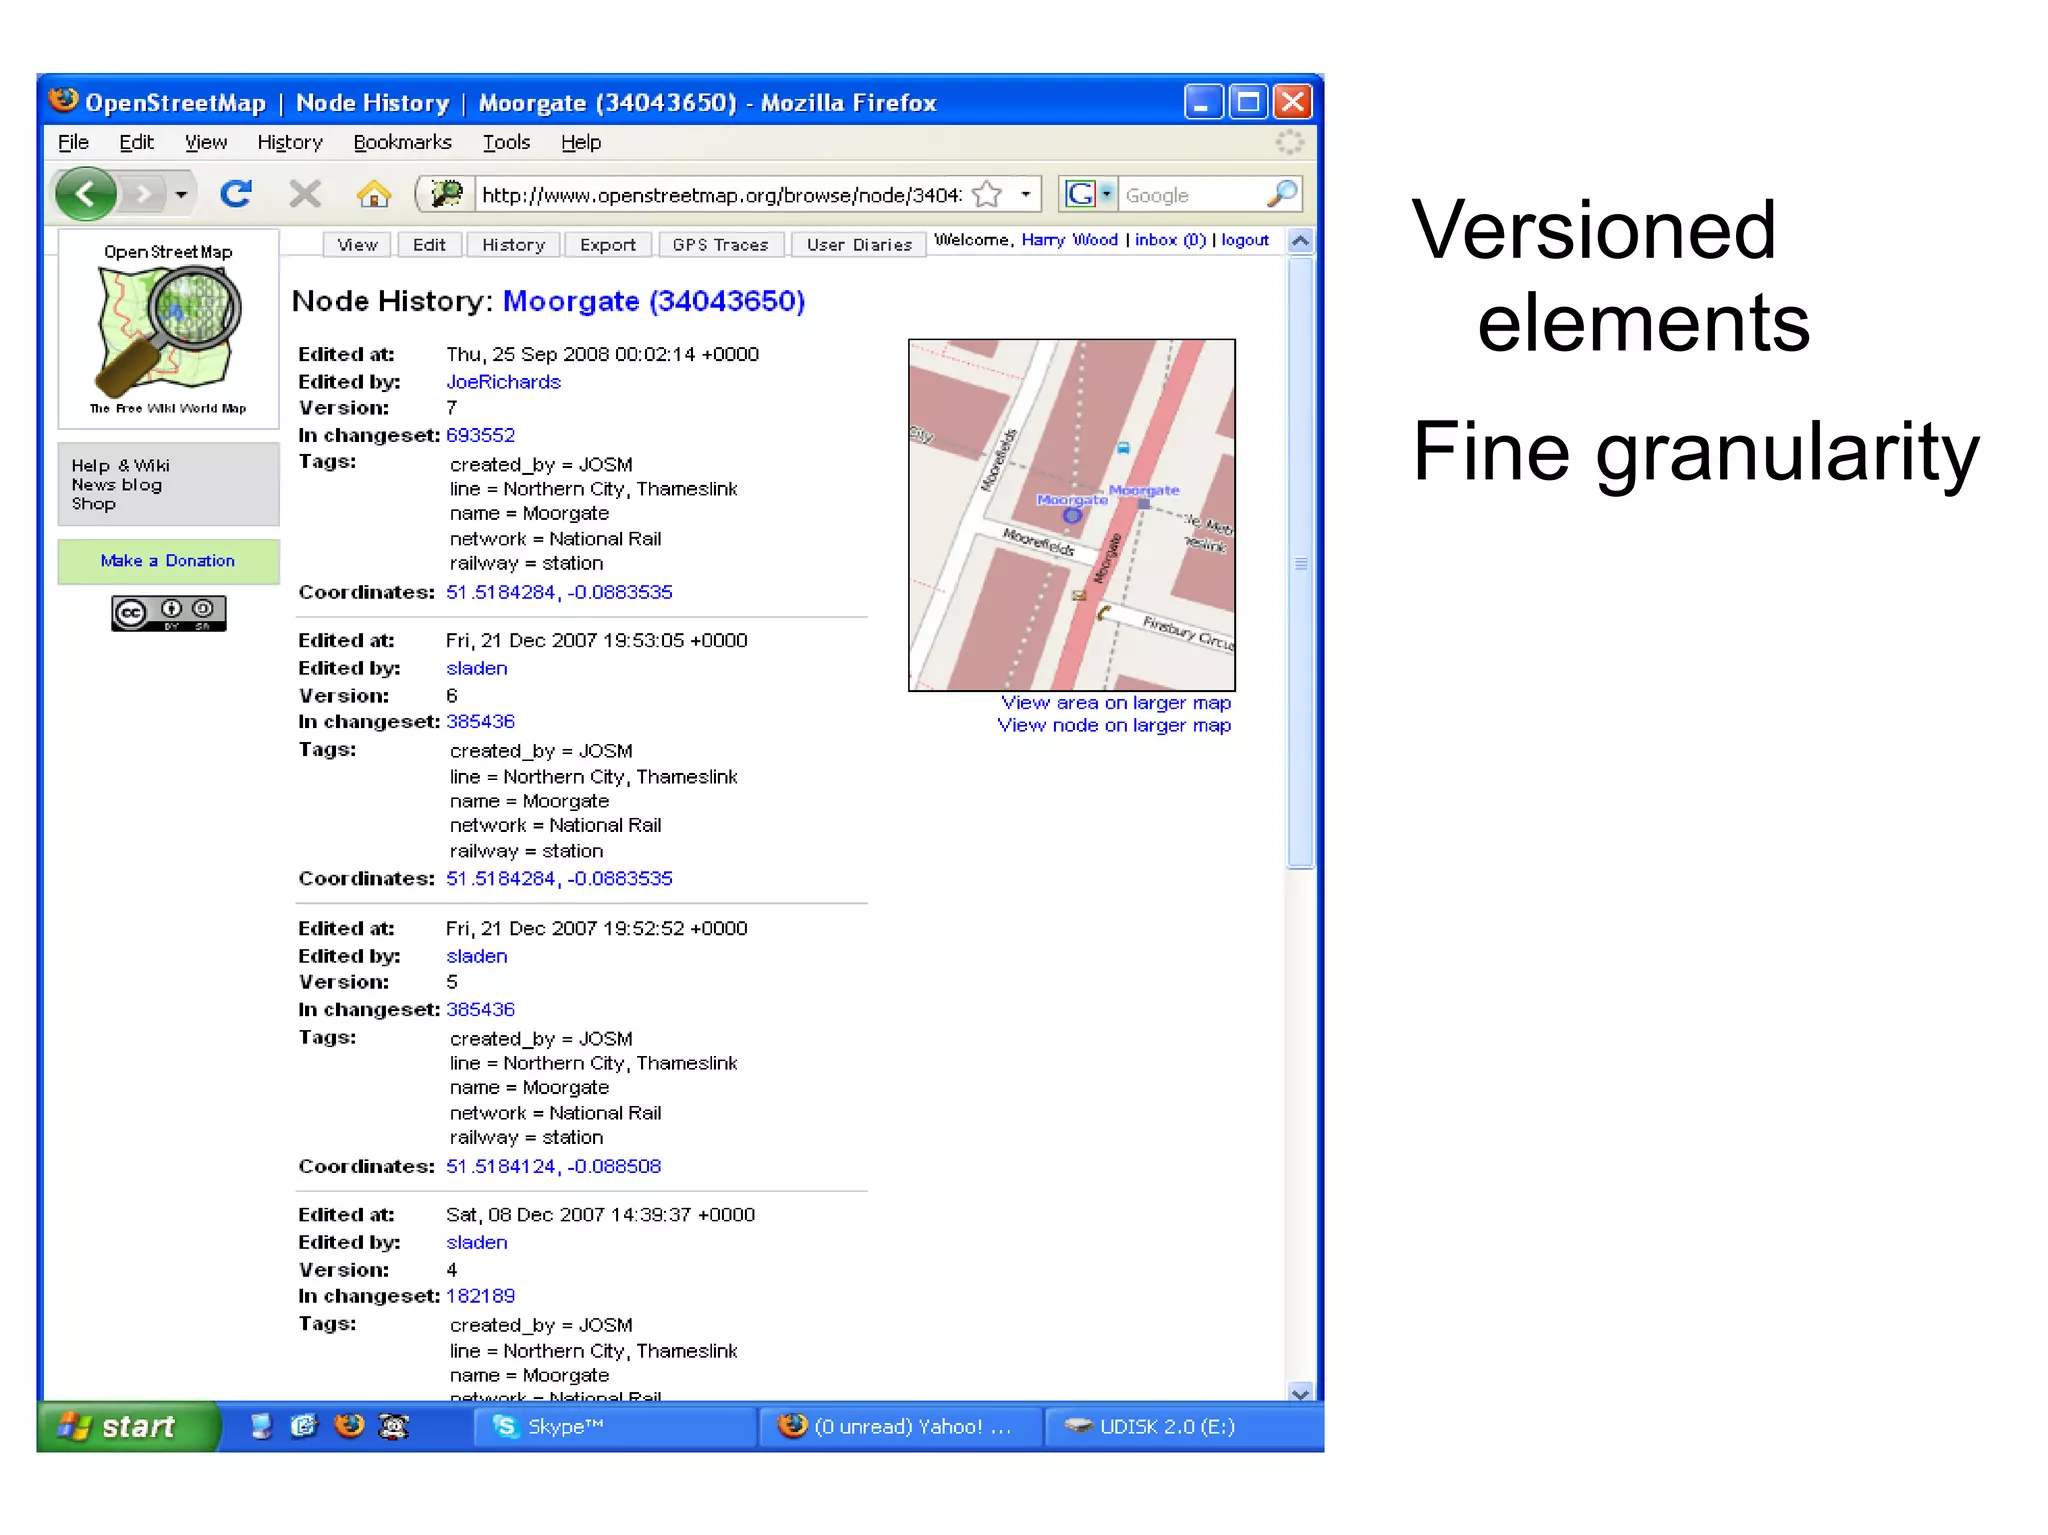The height and width of the screenshot is (1535, 2048).
Task: Click the OpenStreetMap logo image
Action: (168, 330)
